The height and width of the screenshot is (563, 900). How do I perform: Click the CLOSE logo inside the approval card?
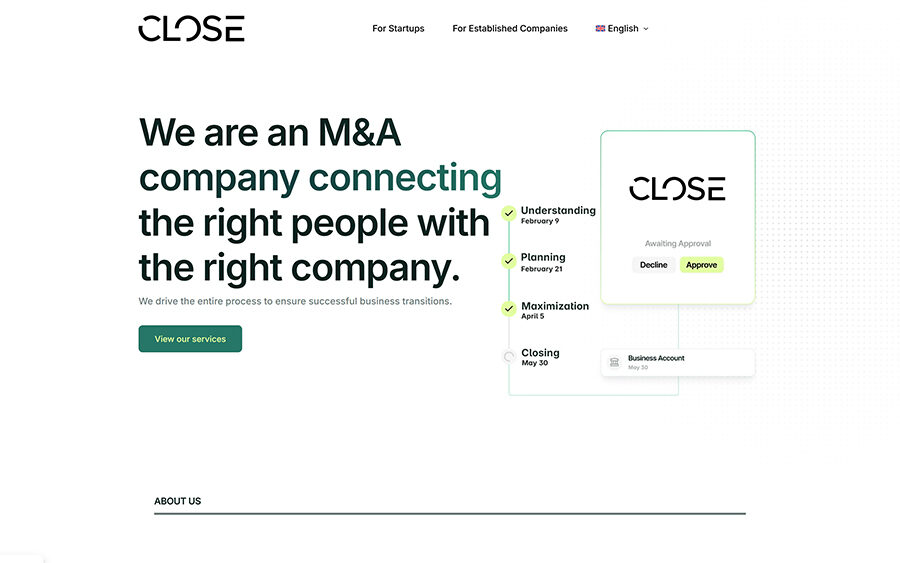point(677,188)
